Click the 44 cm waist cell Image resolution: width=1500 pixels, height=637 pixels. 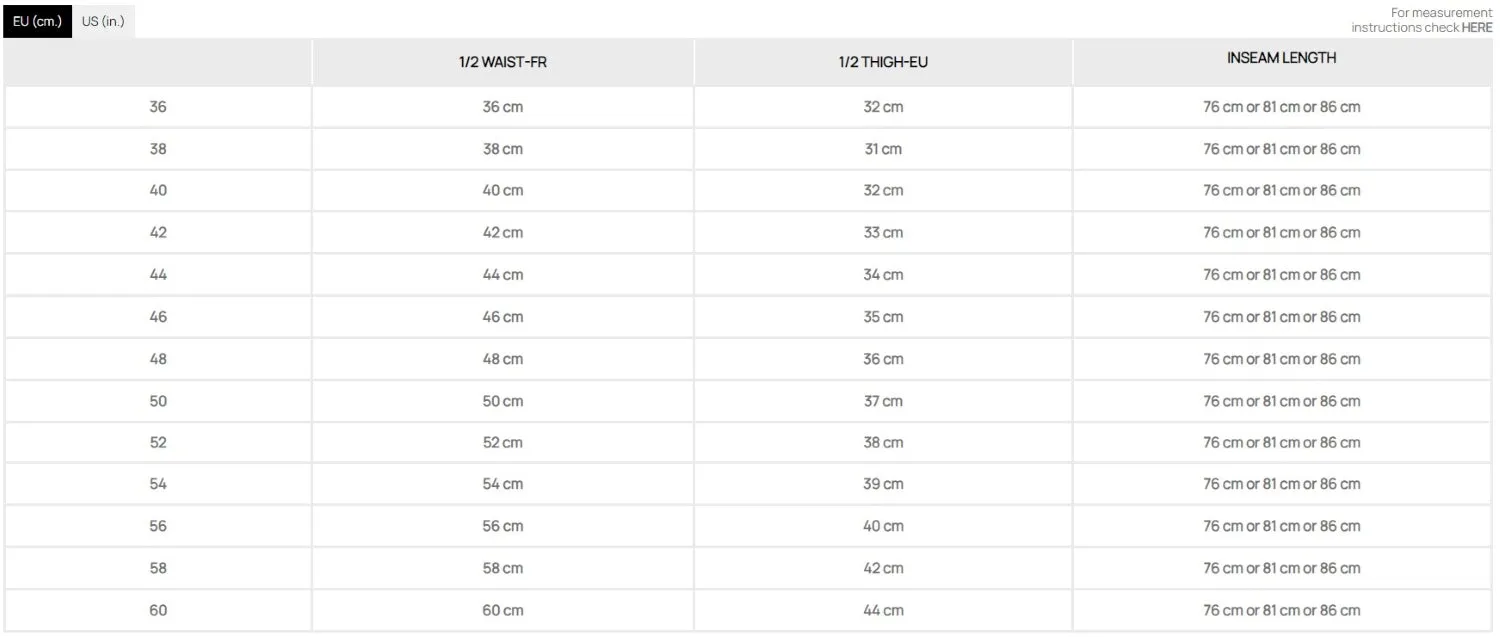(x=502, y=275)
